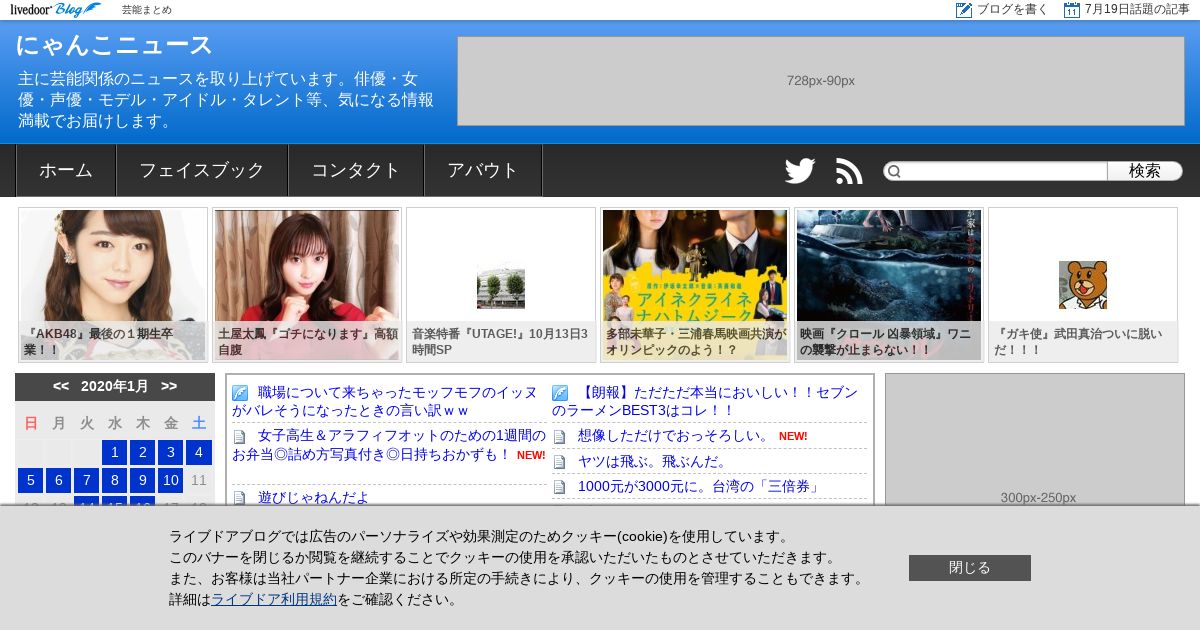Click the icon beside 【朗報】セブンのラーメン article

pyautogui.click(x=560, y=393)
